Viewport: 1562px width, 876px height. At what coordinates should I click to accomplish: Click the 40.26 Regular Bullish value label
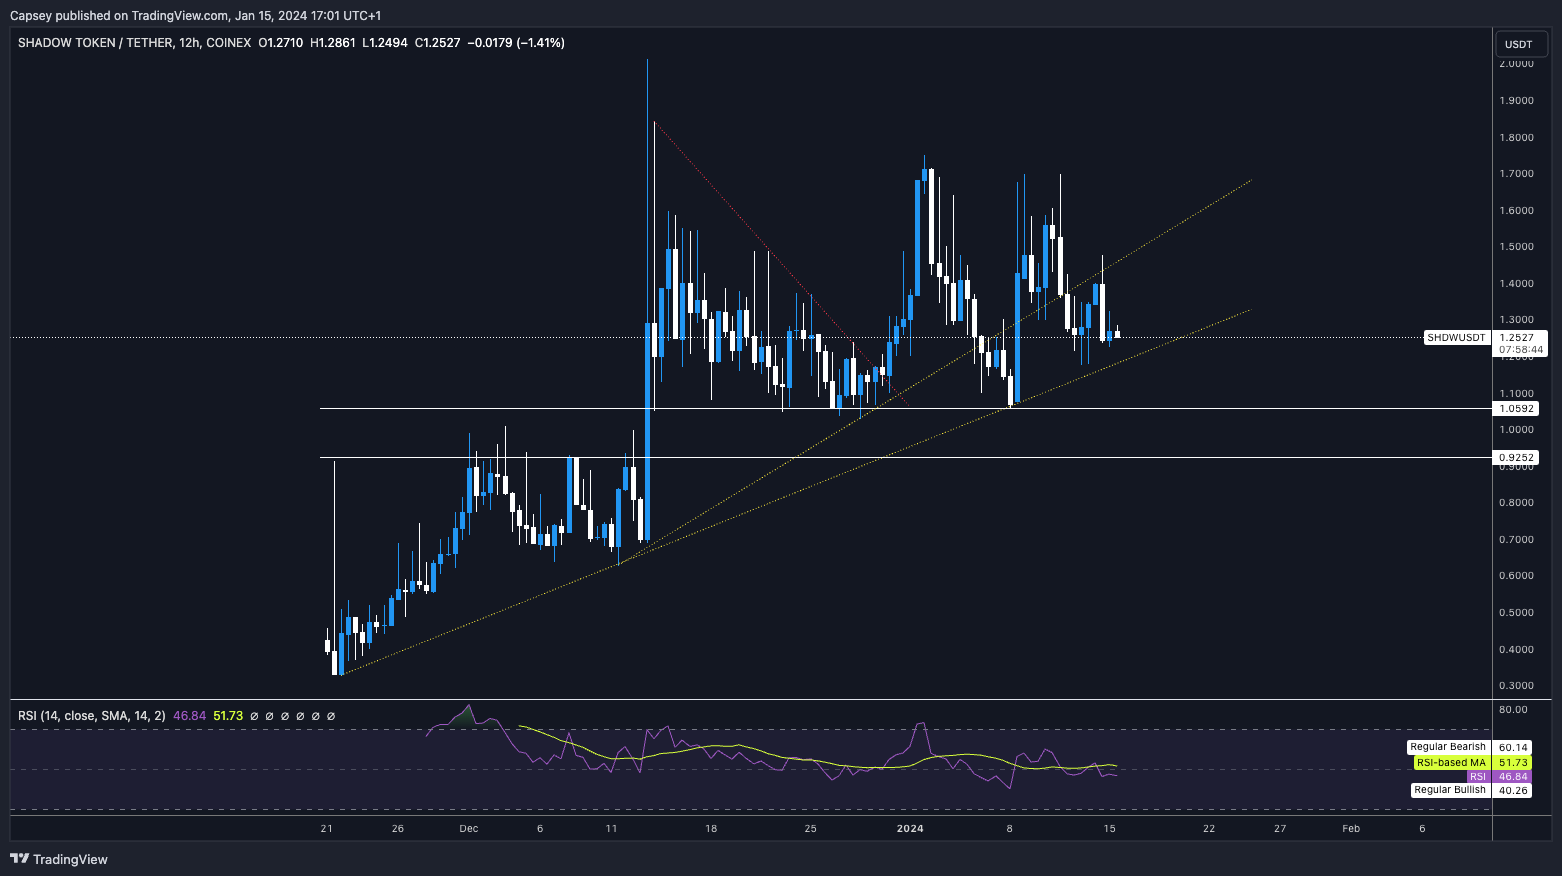1513,790
